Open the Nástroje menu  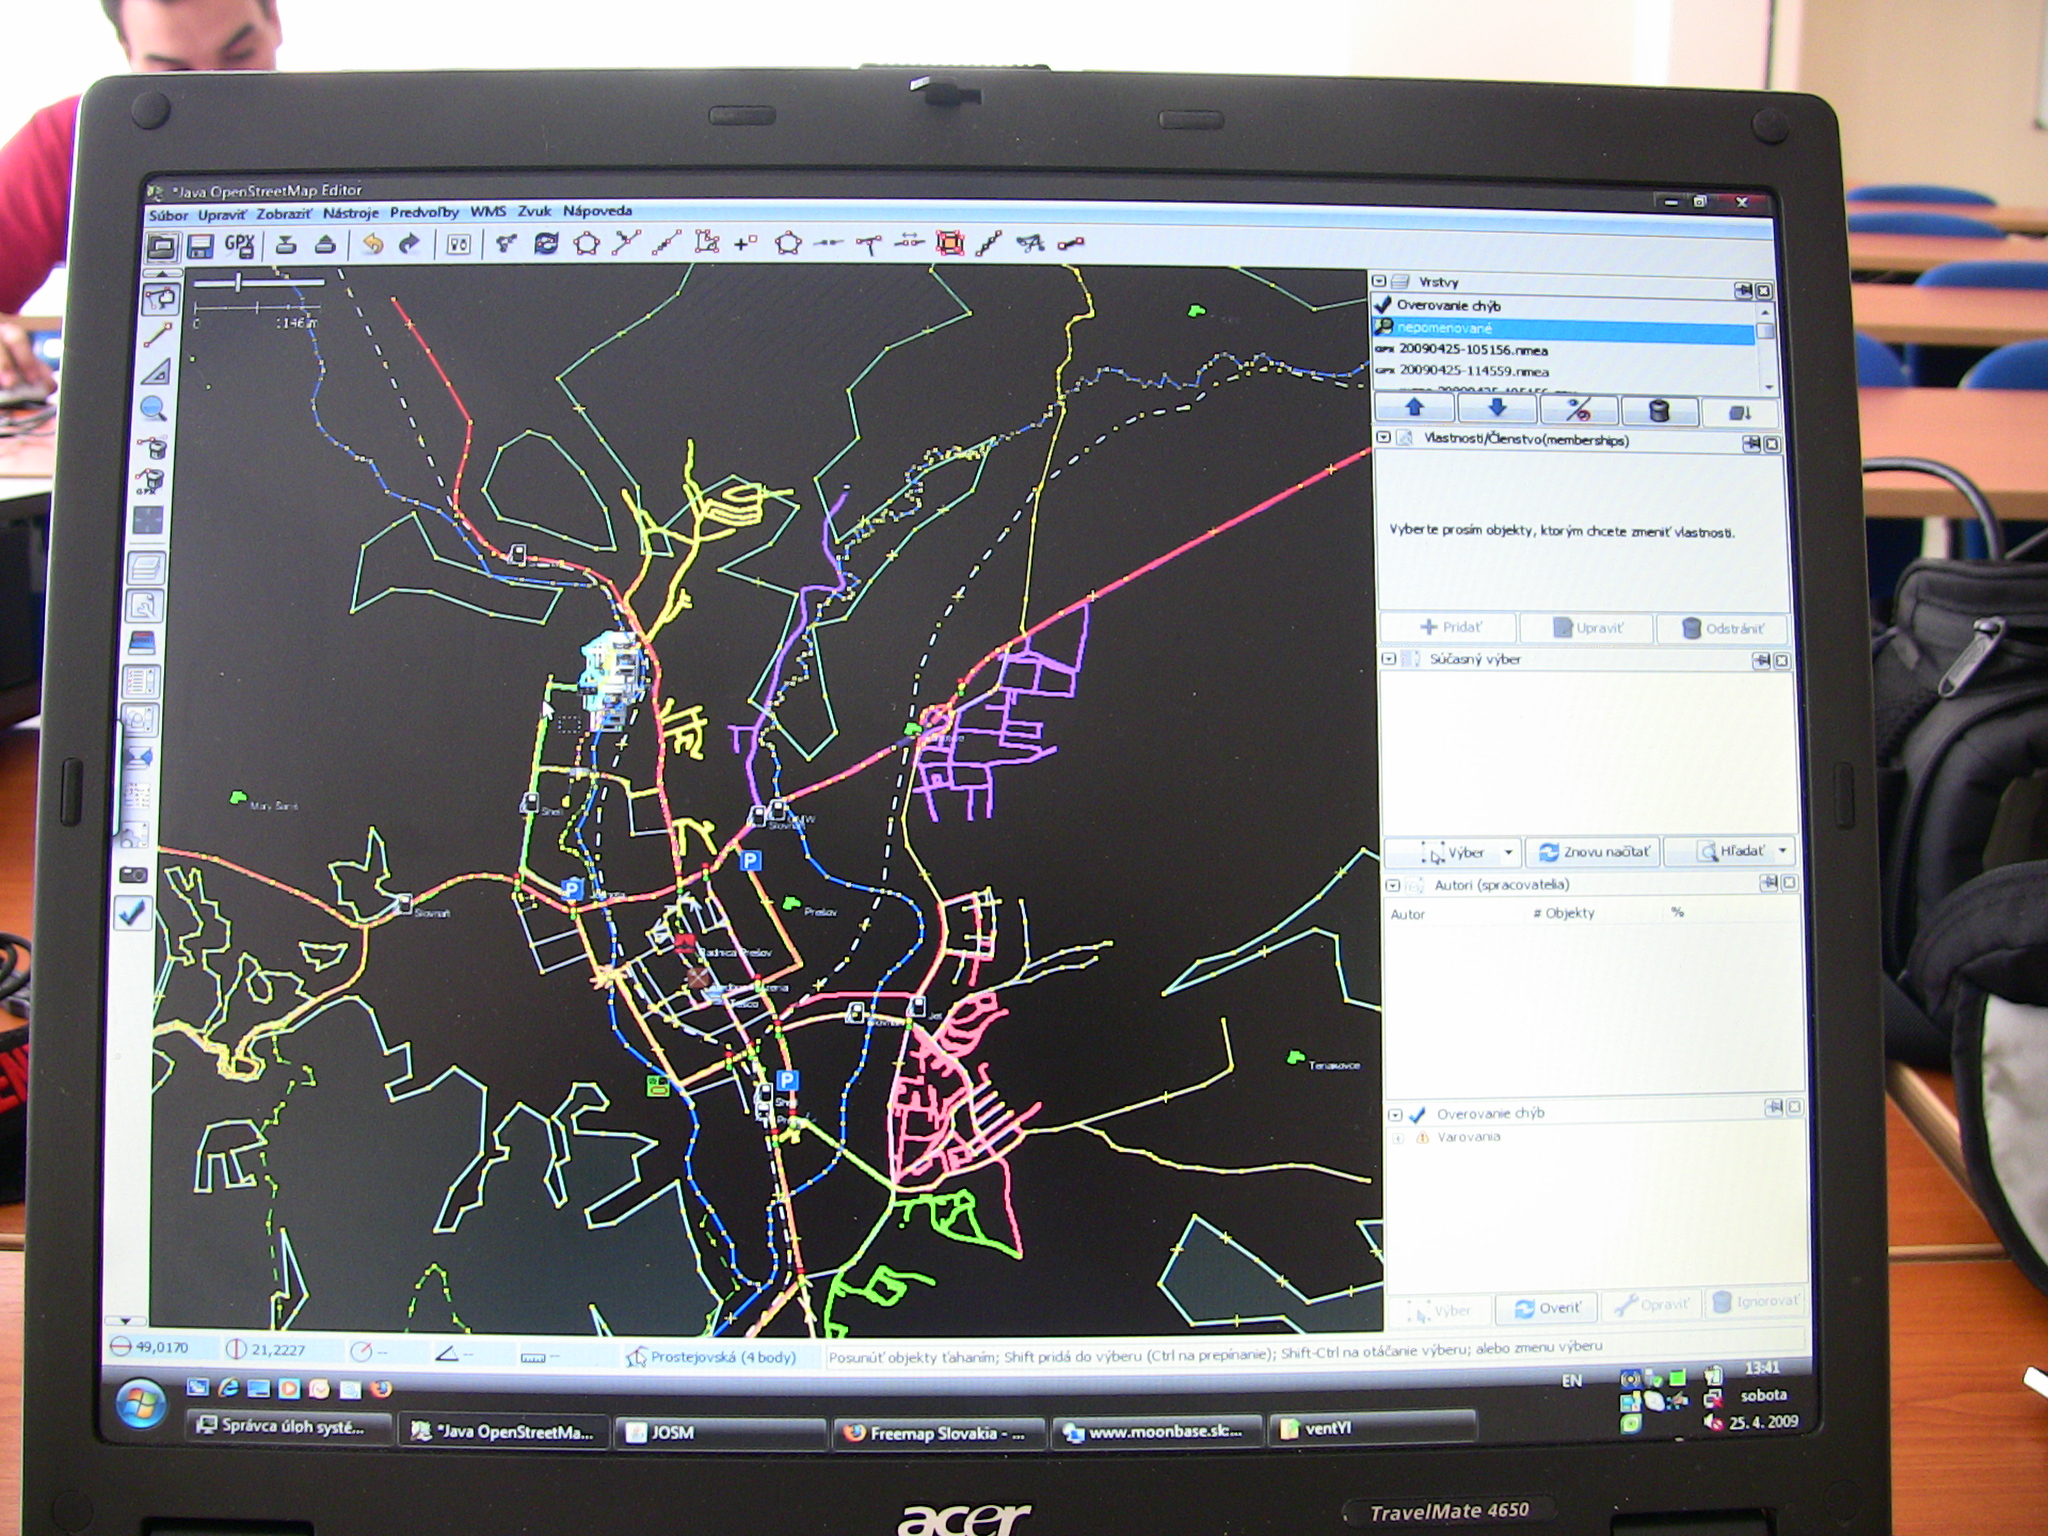350,213
